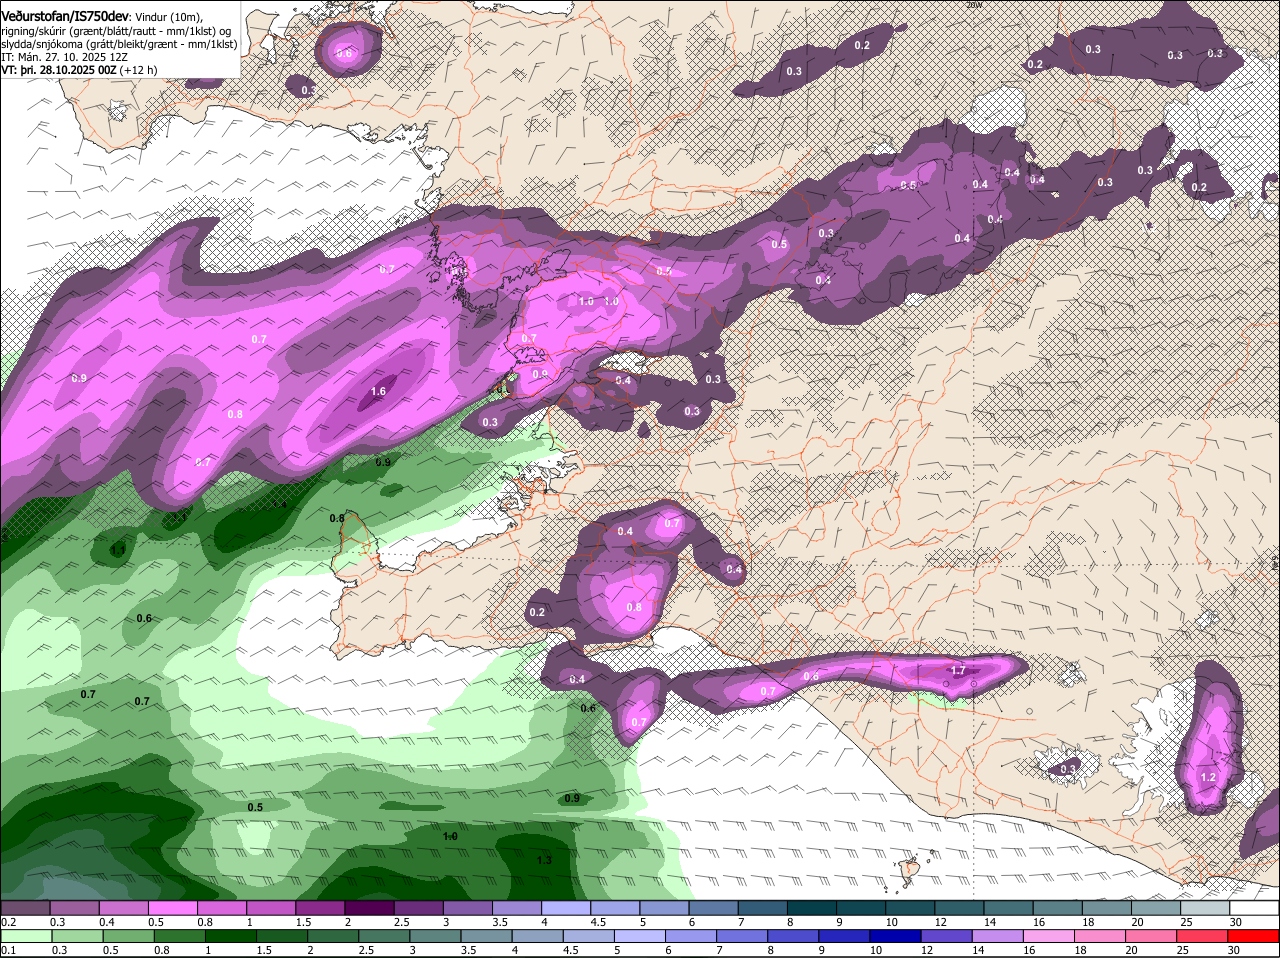Image resolution: width=1280 pixels, height=958 pixels.
Task: Click the 1.6 snowfall maximum label
Action: [378, 392]
